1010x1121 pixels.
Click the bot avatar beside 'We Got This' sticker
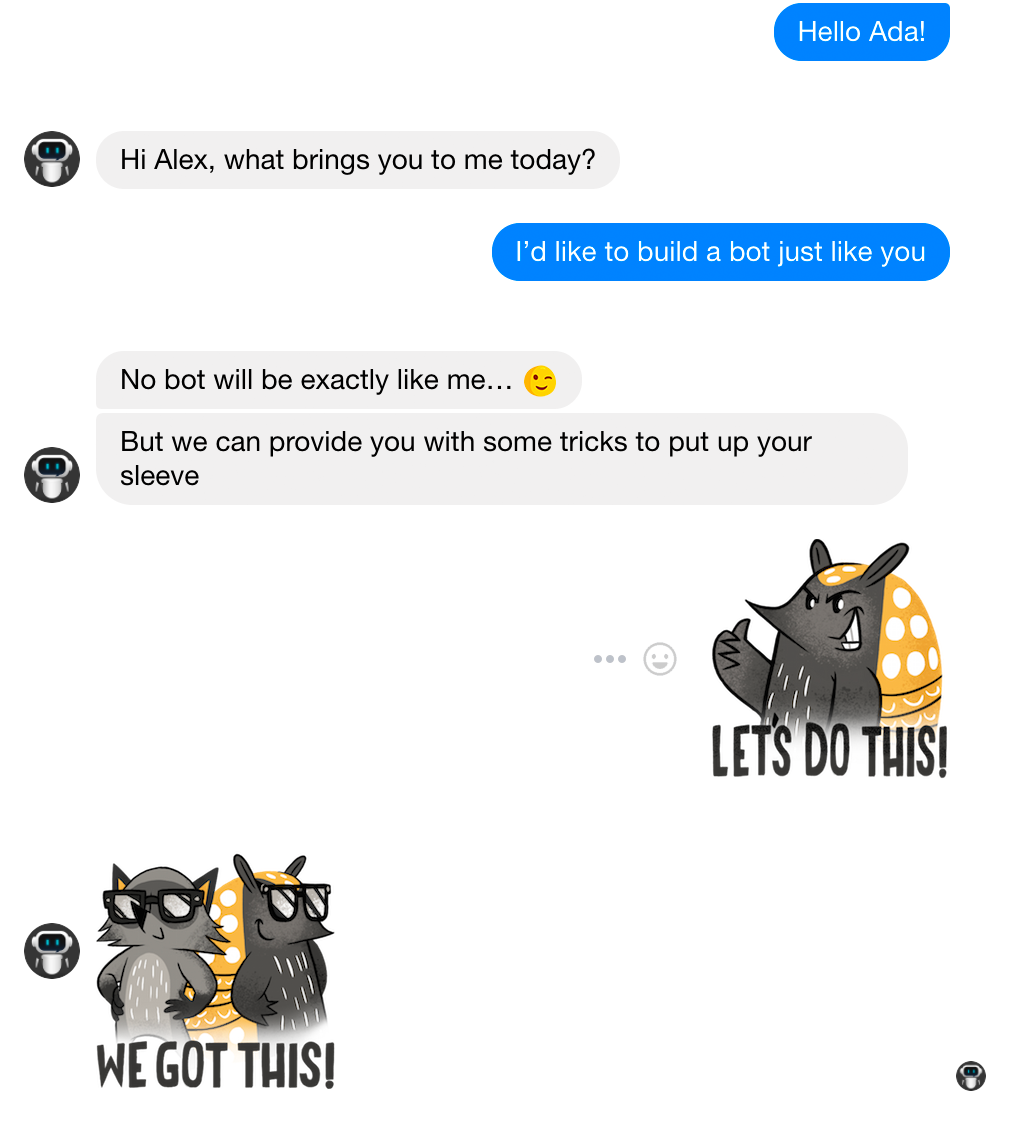click(x=52, y=951)
